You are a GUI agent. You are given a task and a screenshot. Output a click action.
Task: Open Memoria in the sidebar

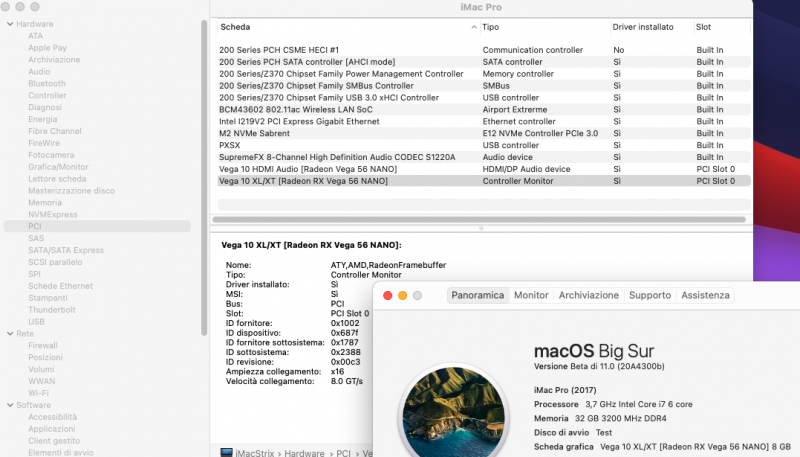tap(45, 202)
